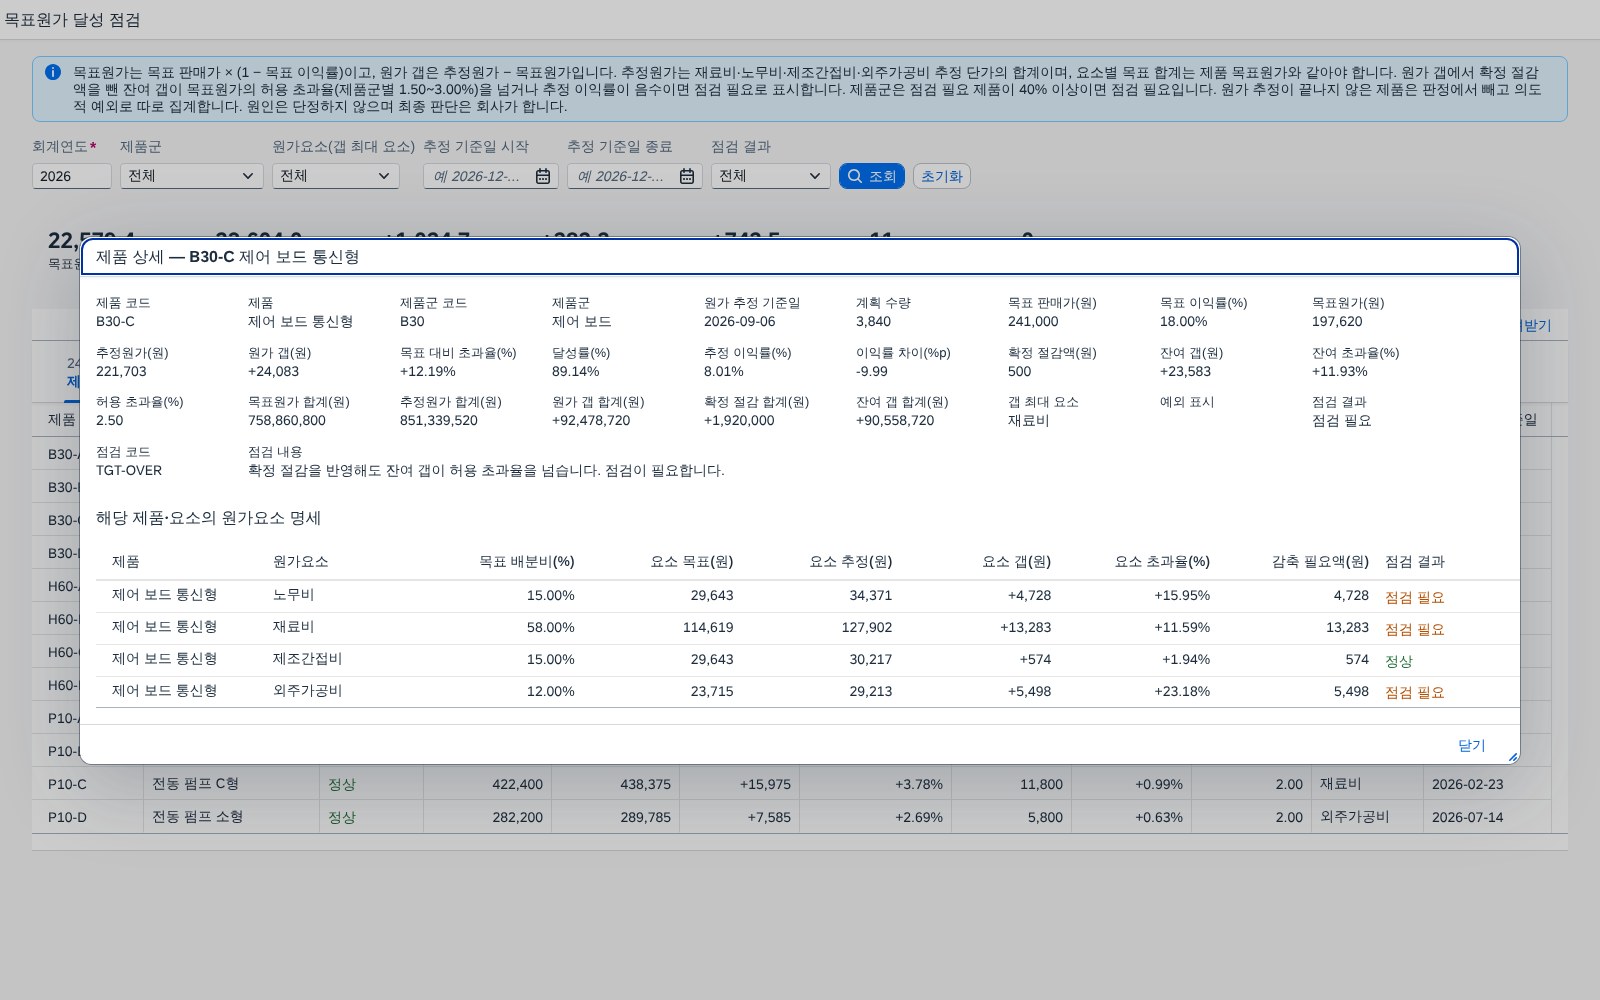Viewport: 1600px width, 1000px height.
Task: Click 원가 추정 기준일 value 2026-09-06
Action: coord(740,322)
